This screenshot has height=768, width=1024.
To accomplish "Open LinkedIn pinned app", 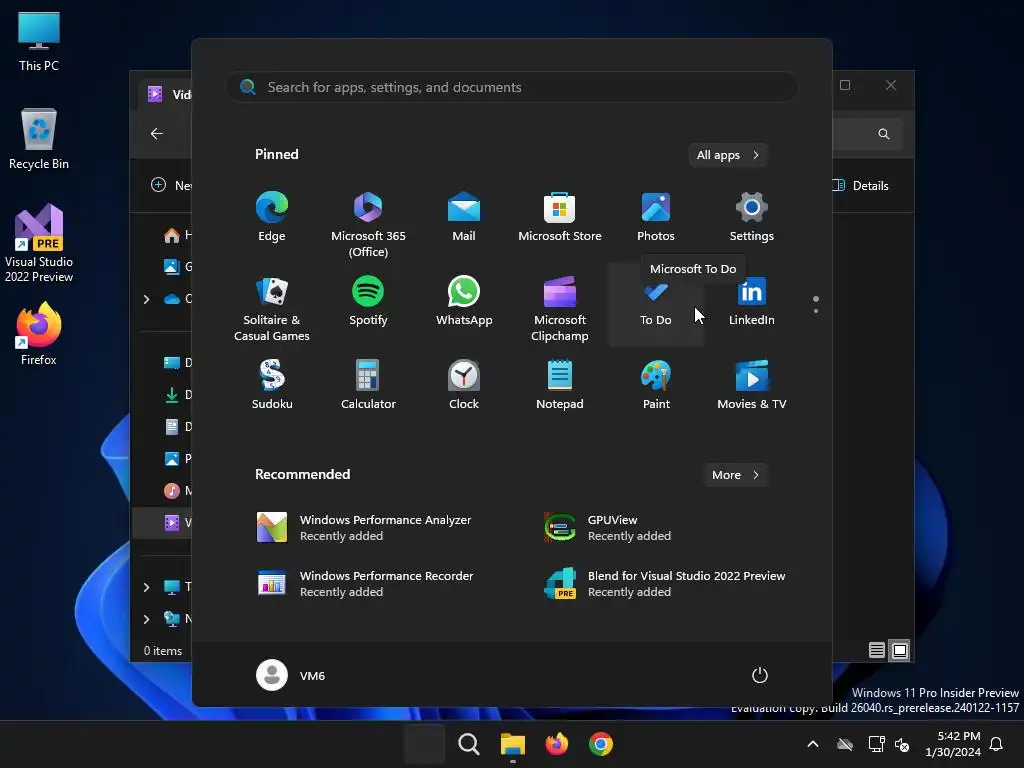I will coord(752,300).
